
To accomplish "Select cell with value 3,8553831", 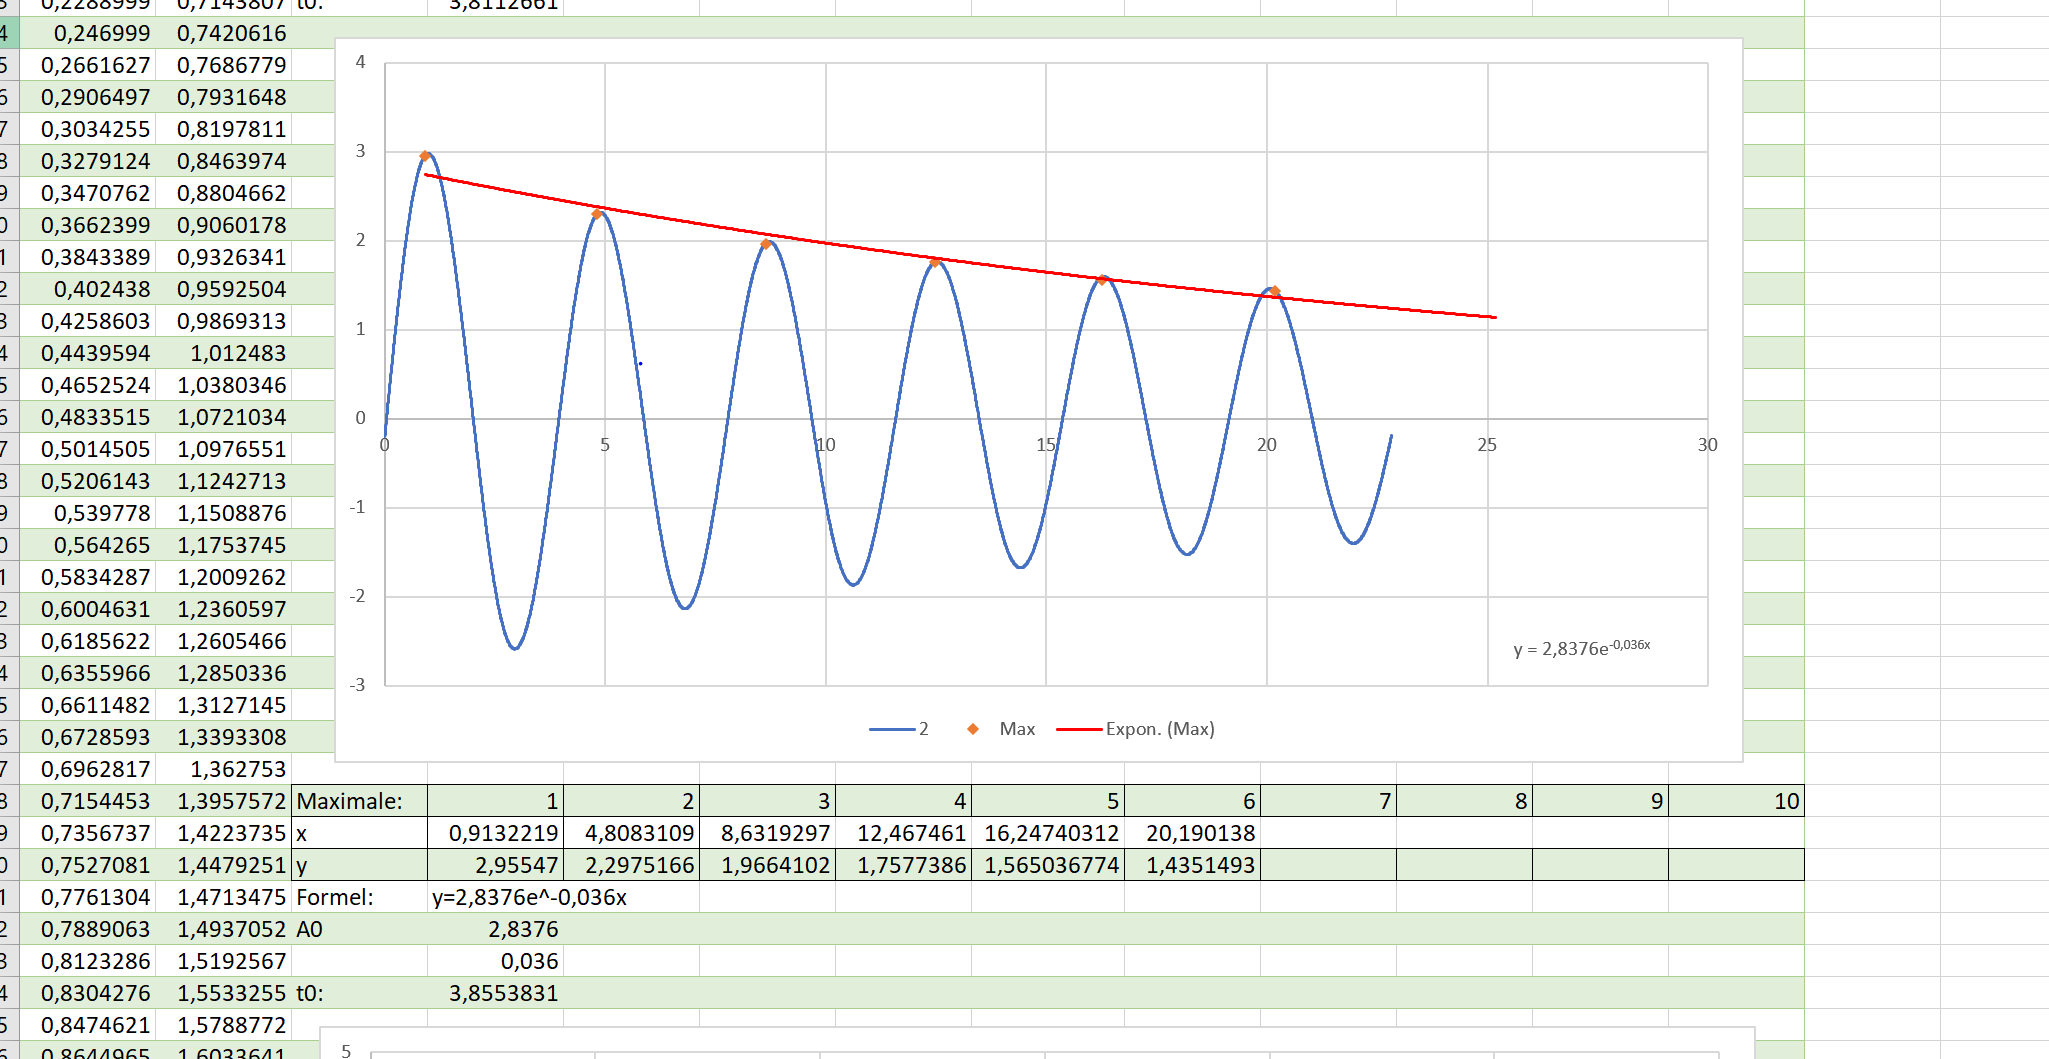I will click(495, 993).
